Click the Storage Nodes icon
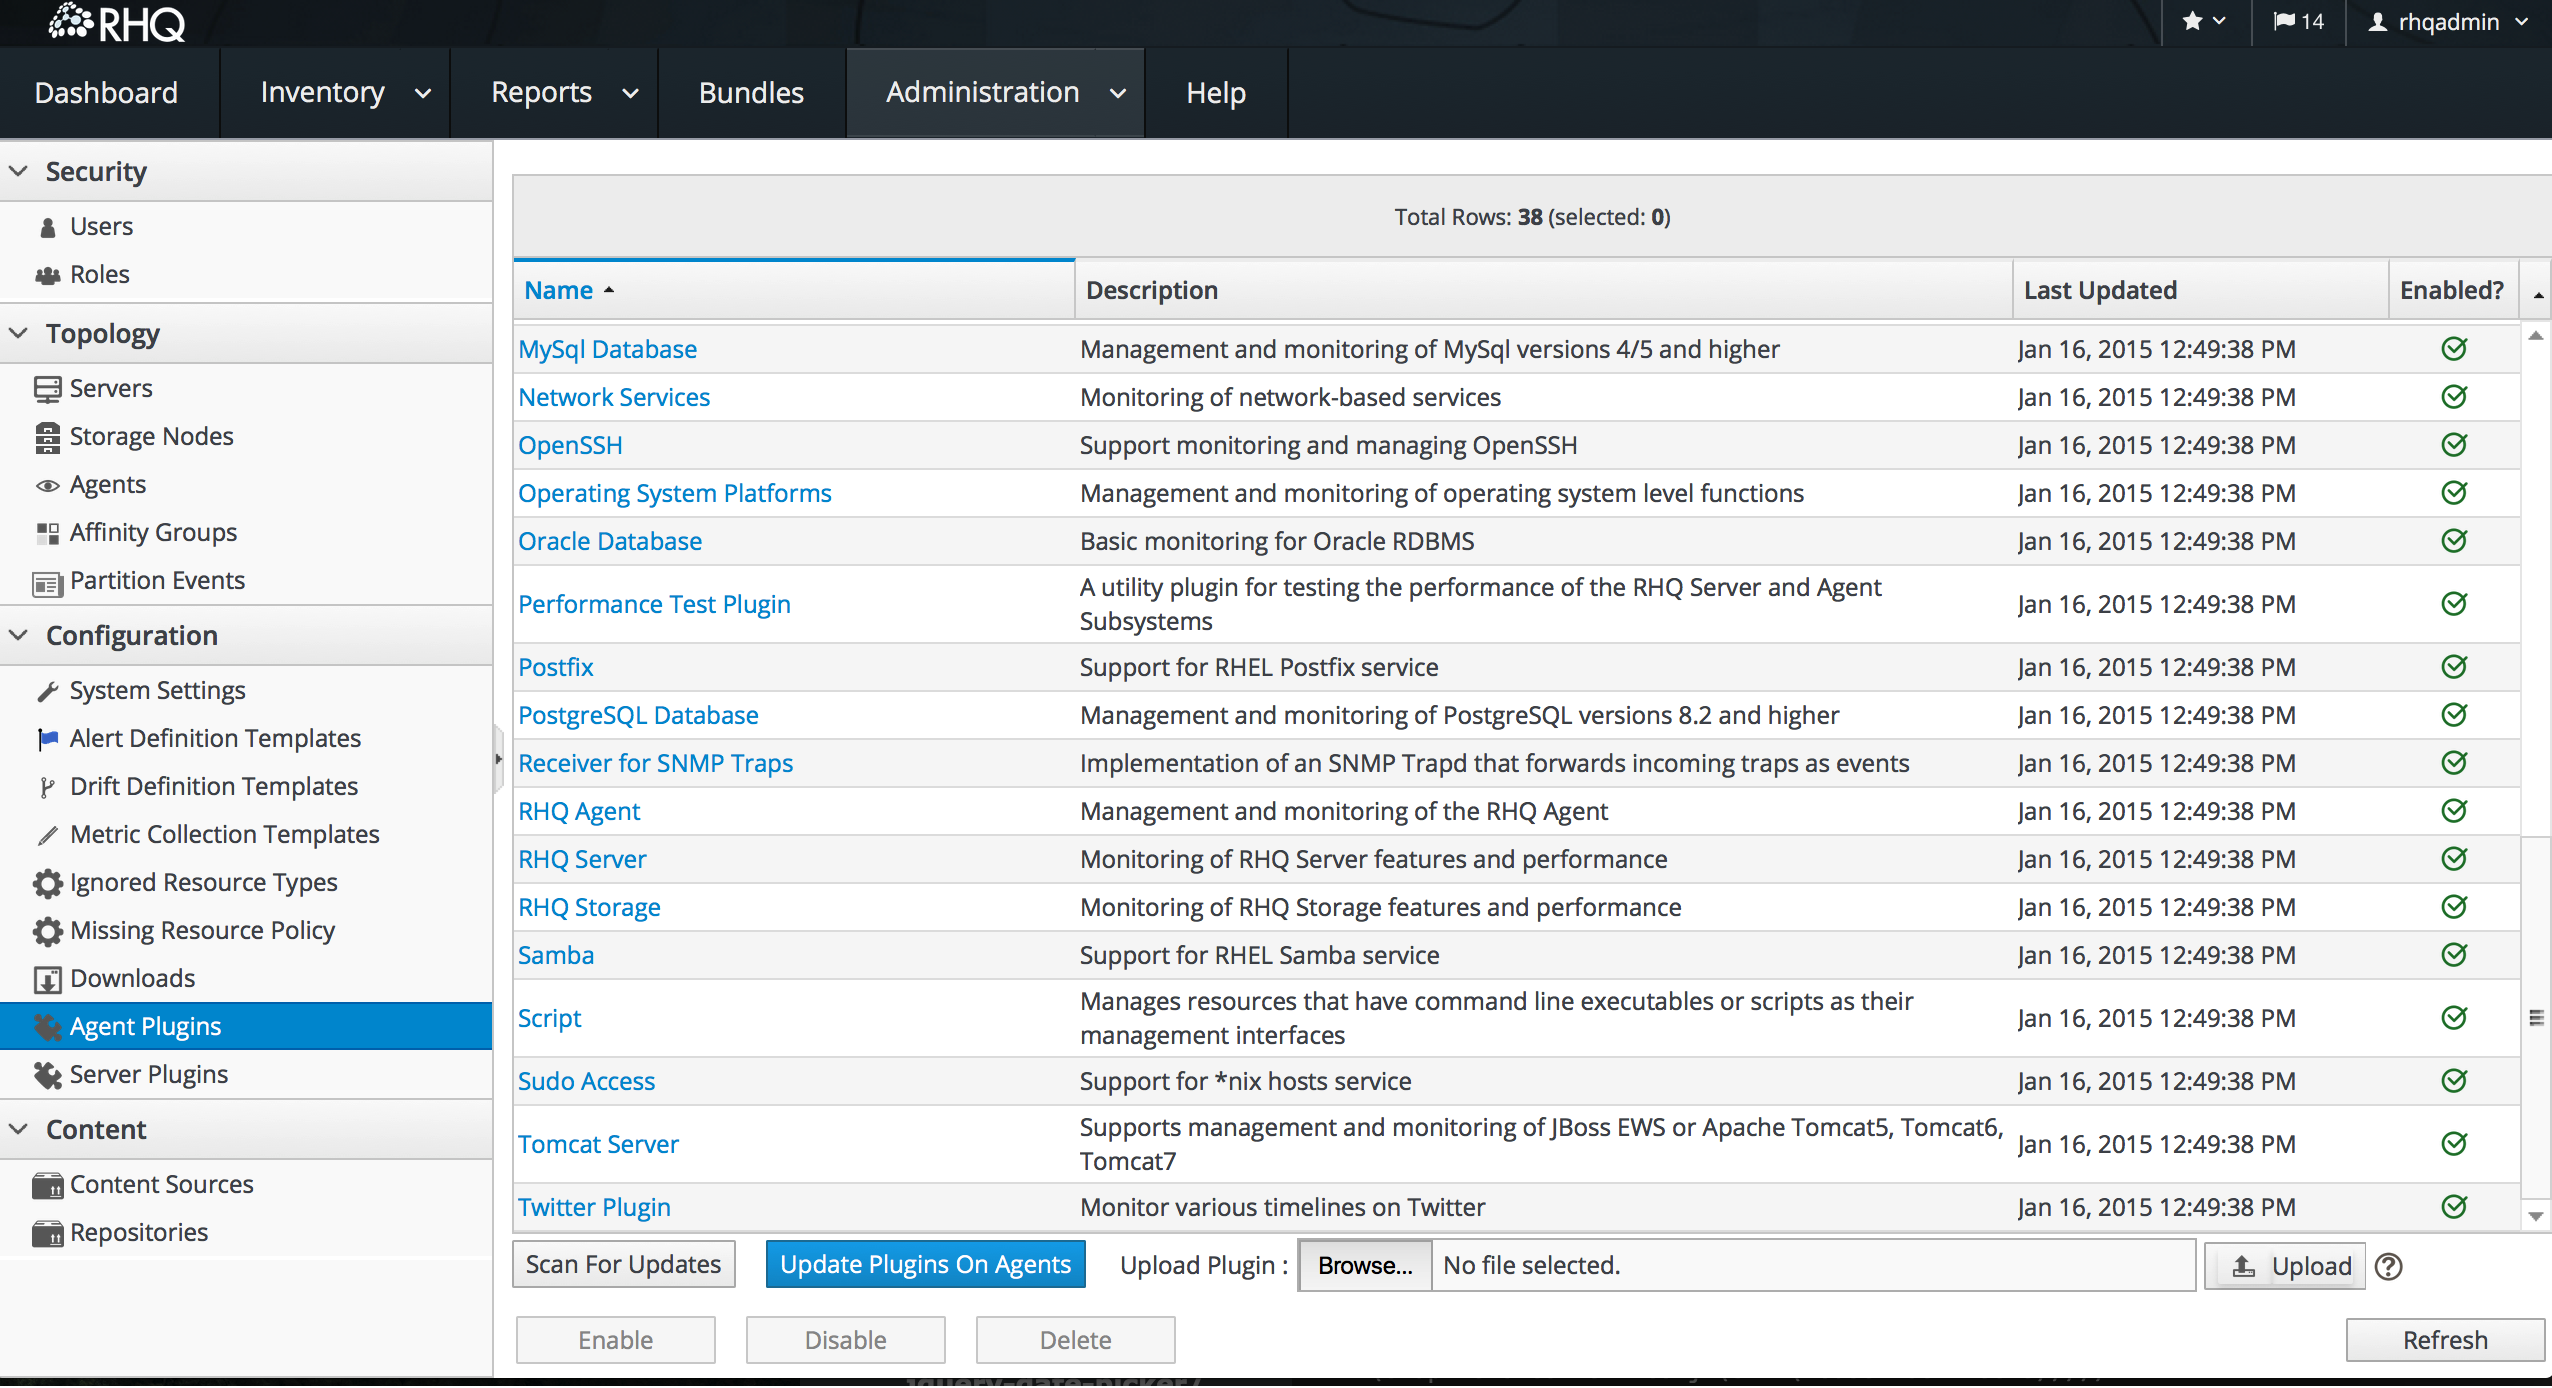The height and width of the screenshot is (1388, 2552). click(47, 437)
